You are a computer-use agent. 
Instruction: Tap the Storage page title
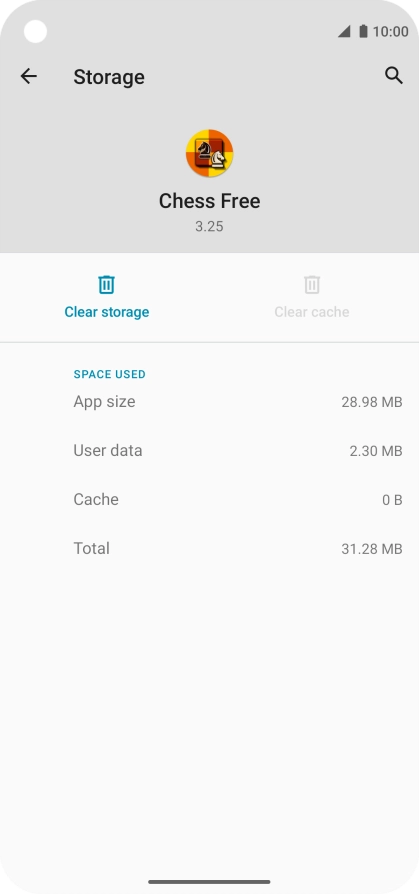tap(109, 77)
